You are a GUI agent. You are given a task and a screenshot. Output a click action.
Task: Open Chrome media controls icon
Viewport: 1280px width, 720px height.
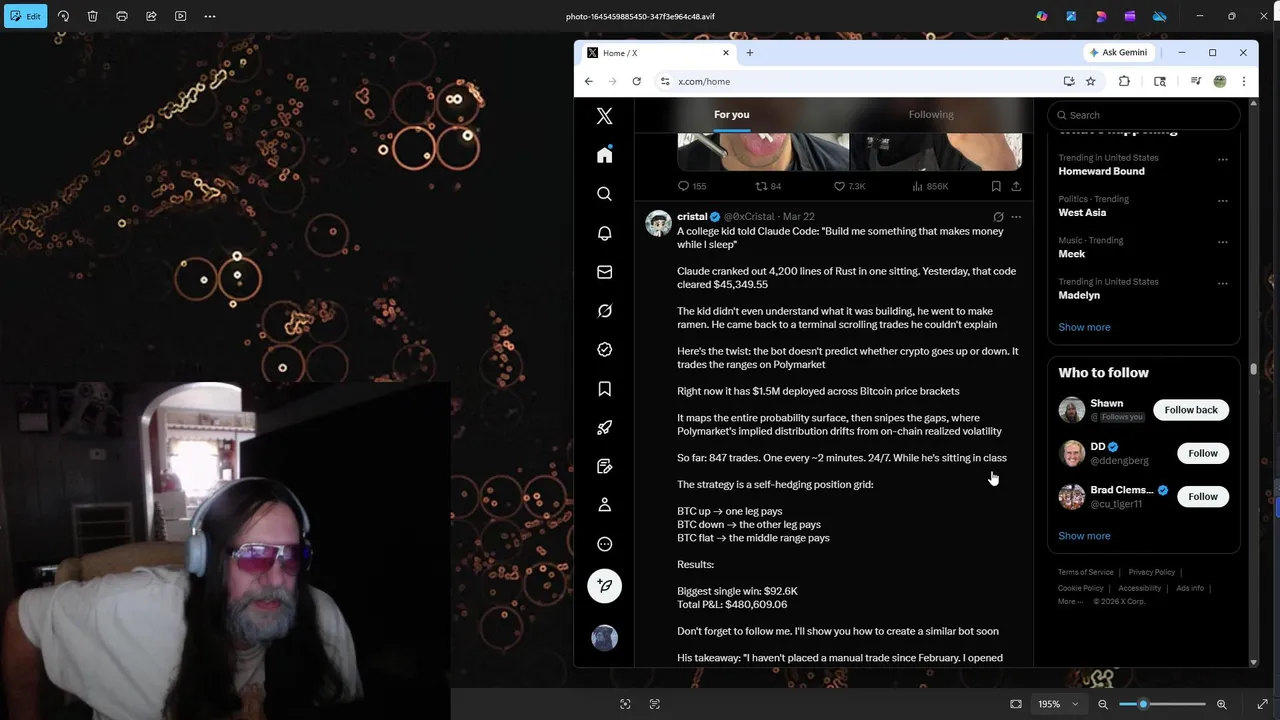click(1196, 82)
